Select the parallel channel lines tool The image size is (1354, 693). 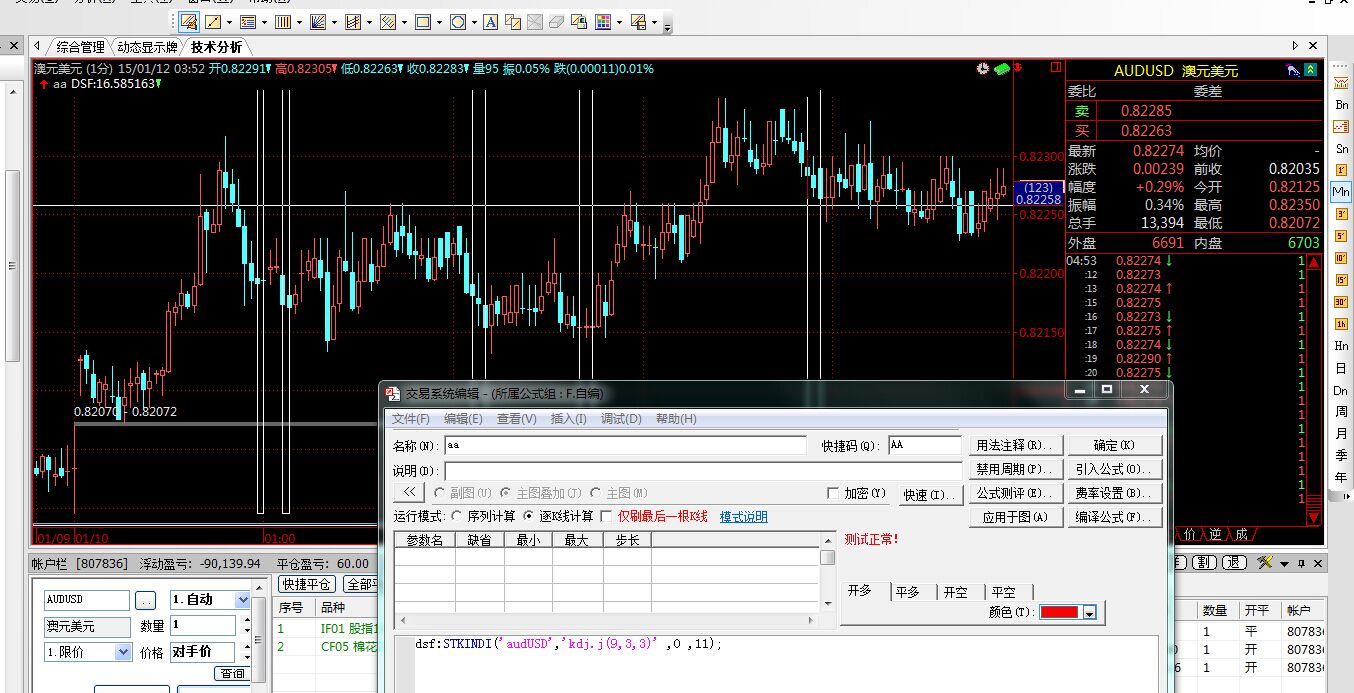click(352, 22)
